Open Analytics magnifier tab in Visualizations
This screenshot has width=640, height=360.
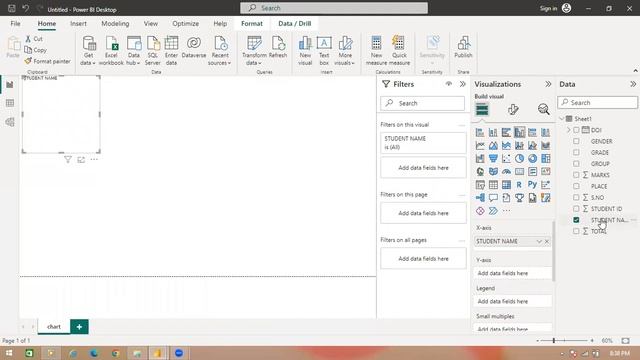543,109
